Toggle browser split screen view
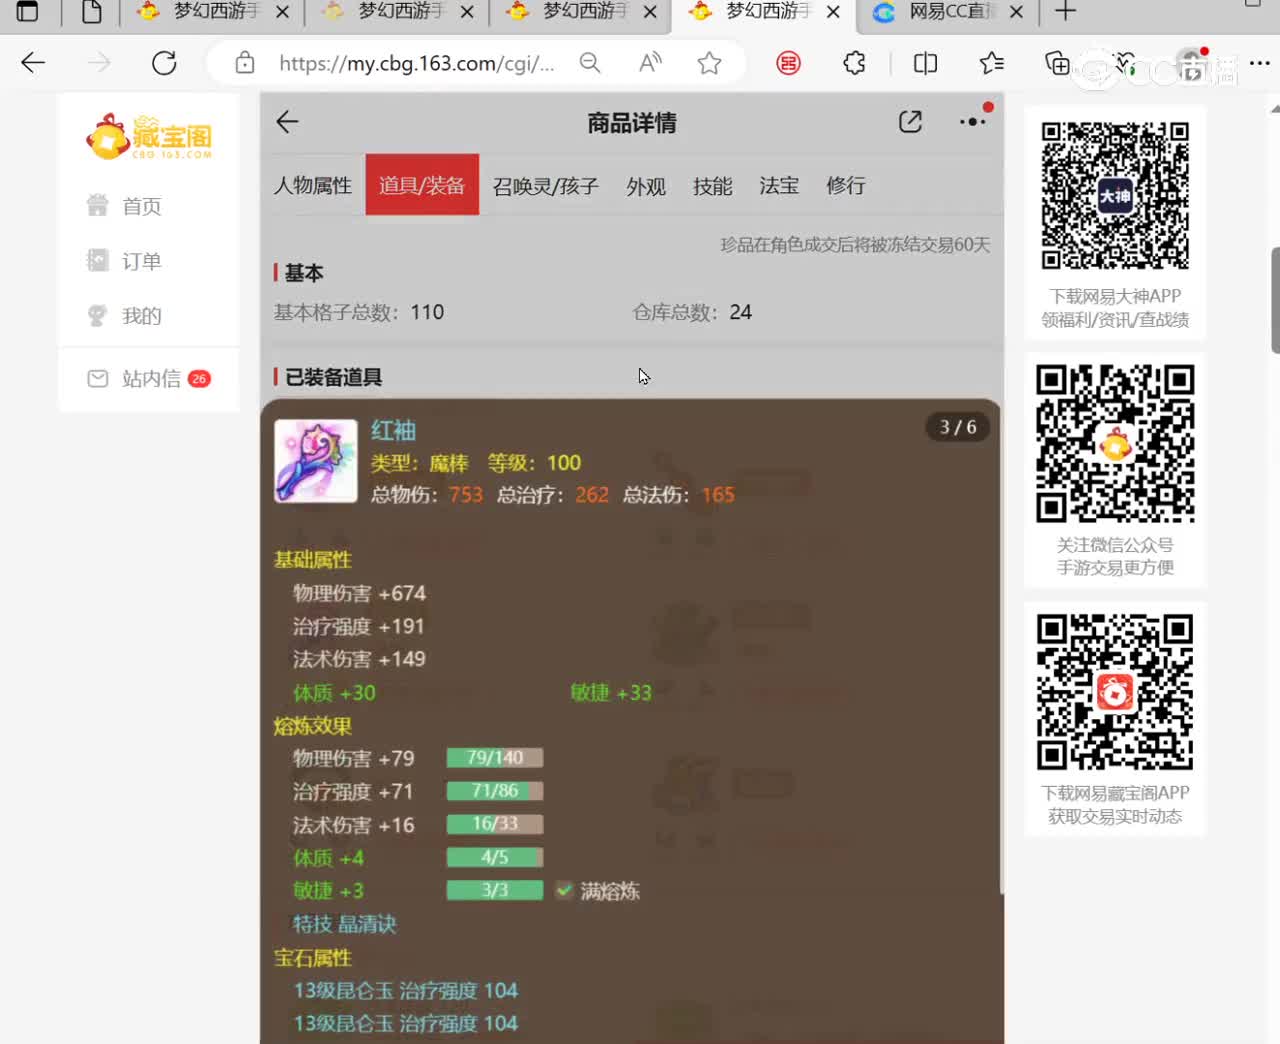Image resolution: width=1280 pixels, height=1044 pixels. 925,63
